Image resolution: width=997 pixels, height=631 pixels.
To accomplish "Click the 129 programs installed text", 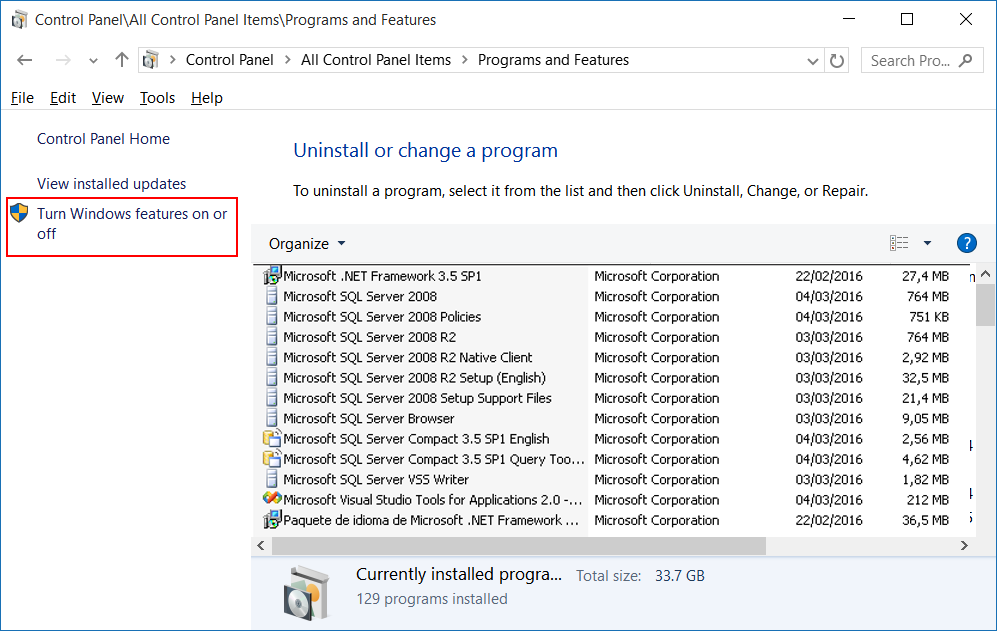I will pos(432,599).
